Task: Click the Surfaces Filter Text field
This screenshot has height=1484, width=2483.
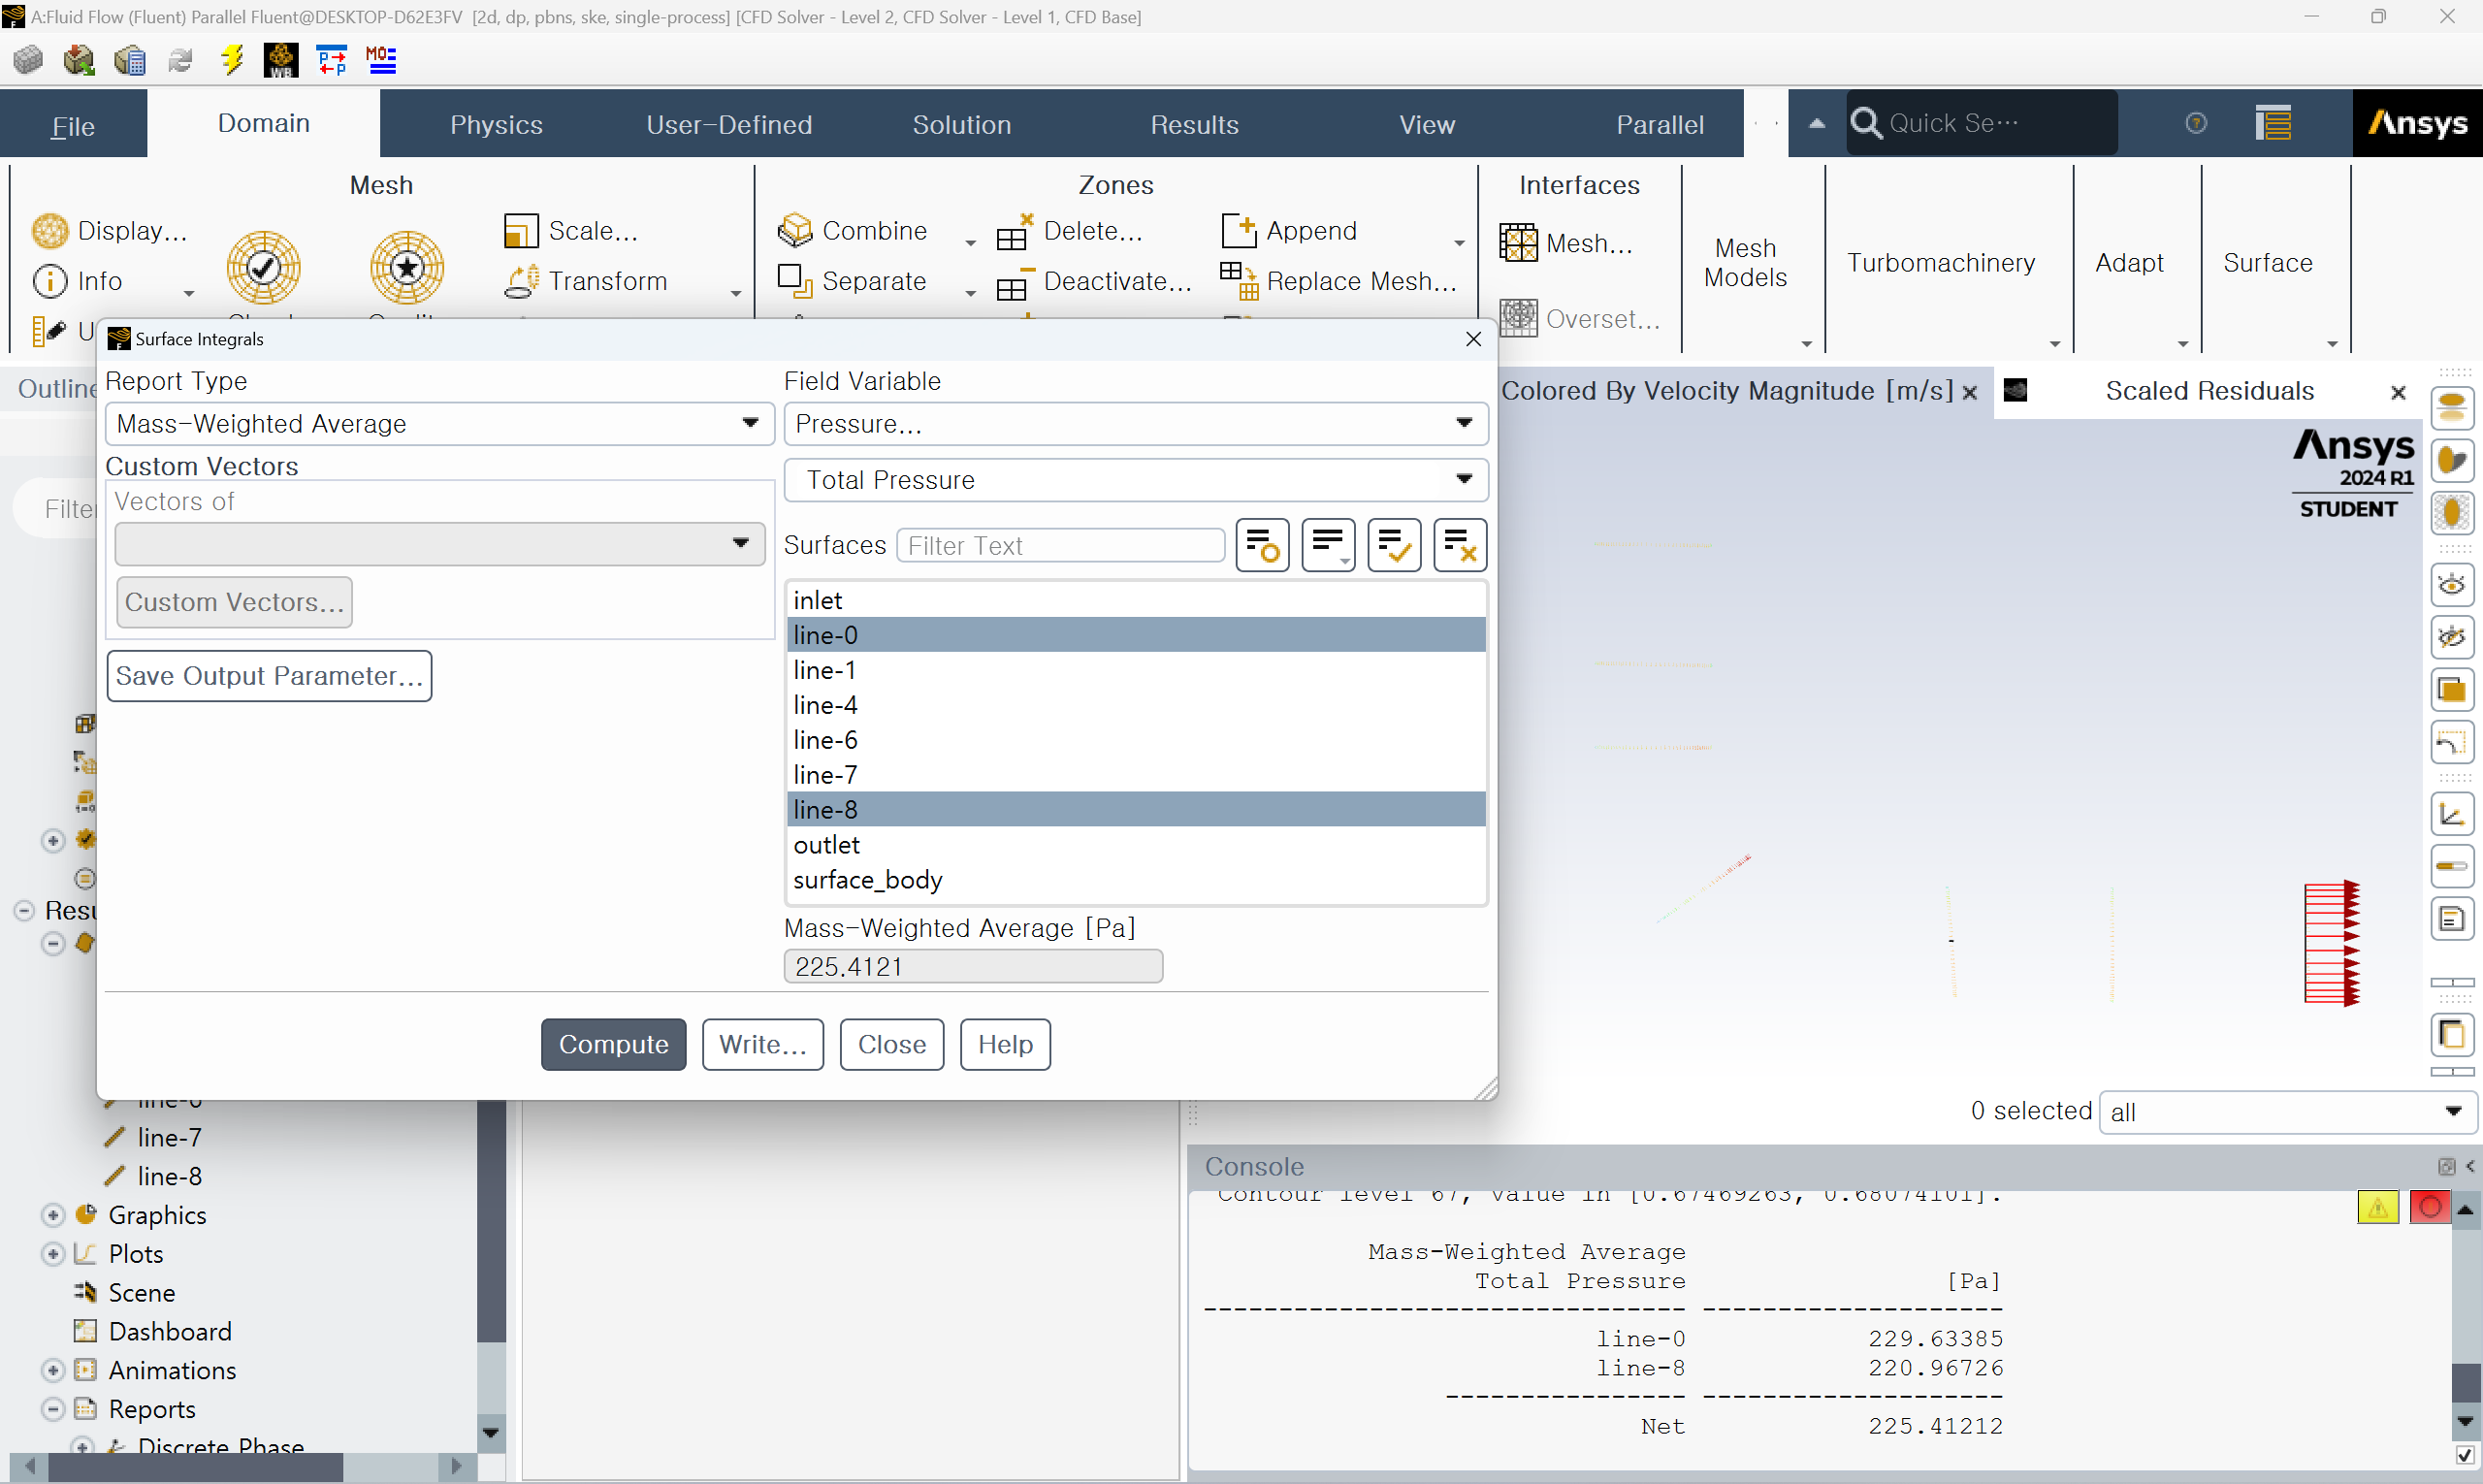Action: tap(1060, 546)
